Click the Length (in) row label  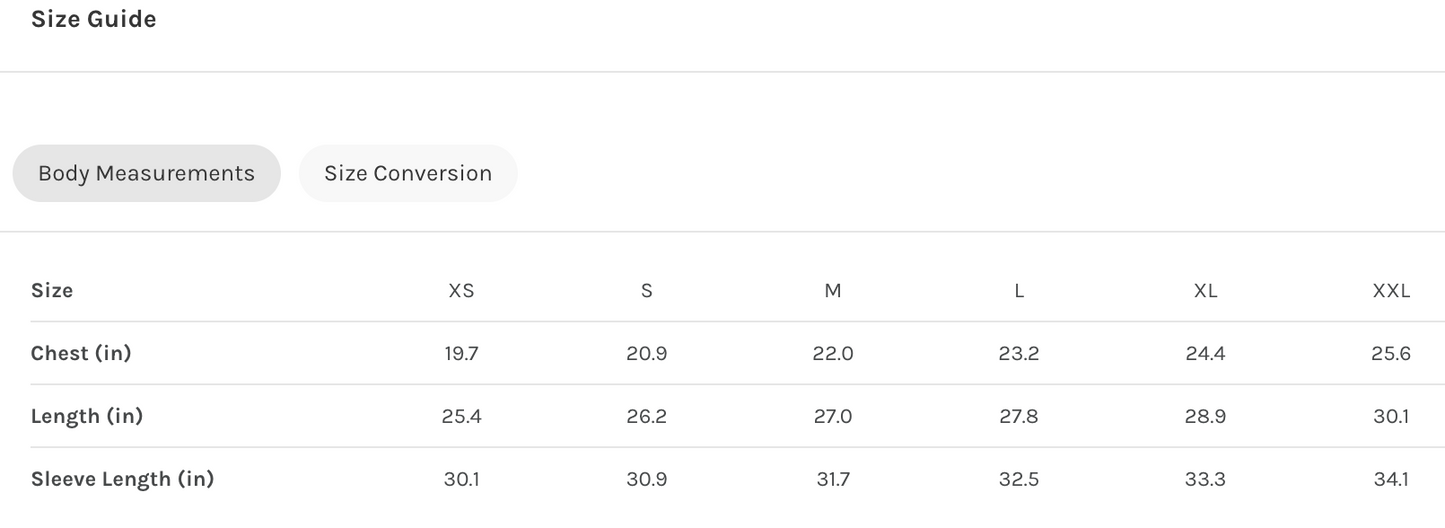tap(87, 416)
